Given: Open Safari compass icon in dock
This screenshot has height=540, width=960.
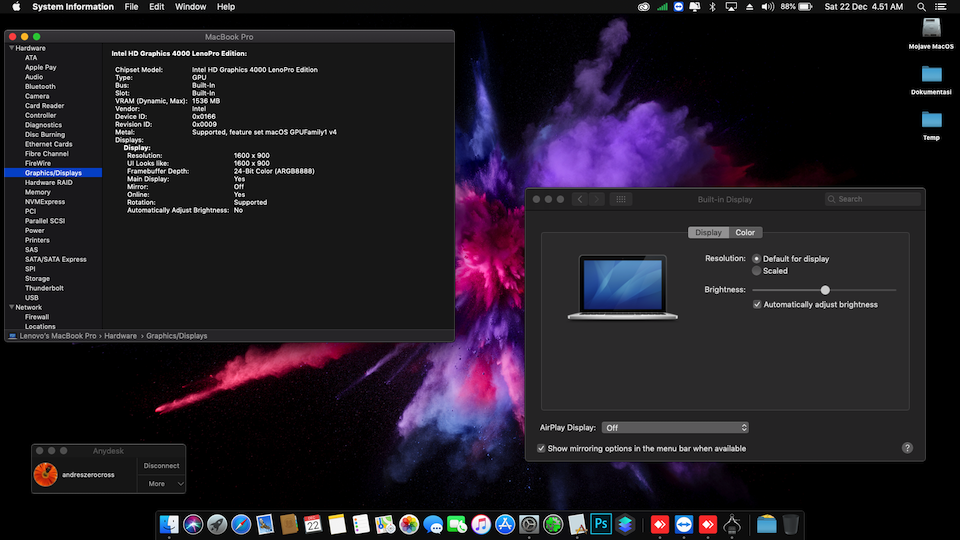Looking at the screenshot, I should point(241,525).
